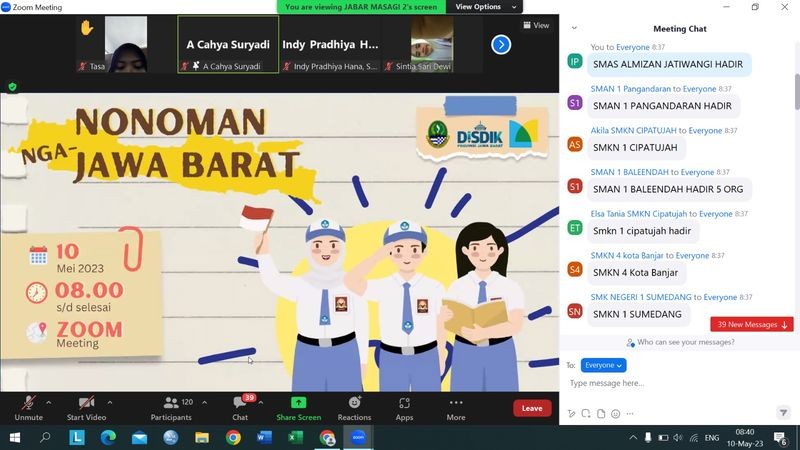Viewport: 800px width, 450px height.
Task: Click the More options icon
Action: [x=456, y=407]
